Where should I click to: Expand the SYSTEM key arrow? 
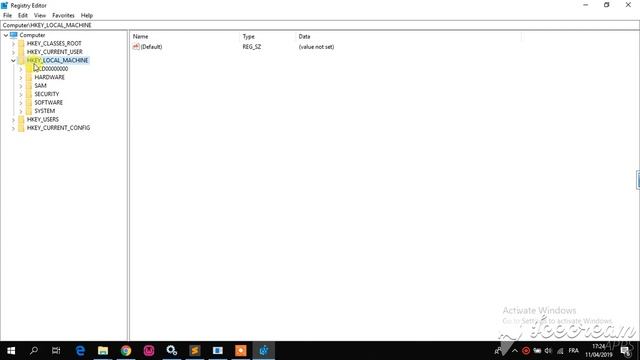pyautogui.click(x=21, y=111)
